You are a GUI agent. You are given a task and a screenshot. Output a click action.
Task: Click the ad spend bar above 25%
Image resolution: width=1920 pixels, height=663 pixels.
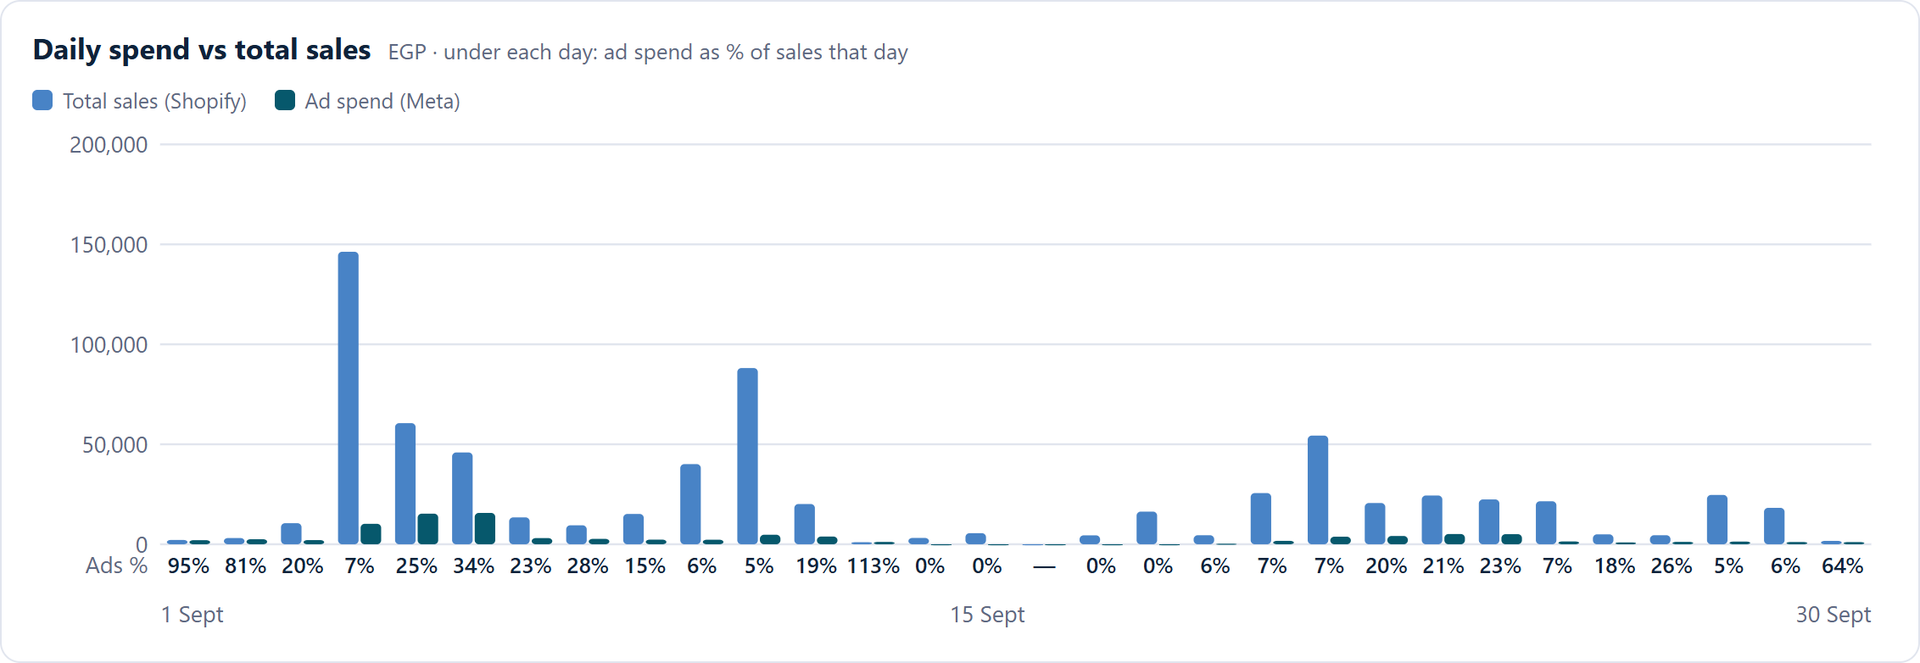click(x=428, y=529)
